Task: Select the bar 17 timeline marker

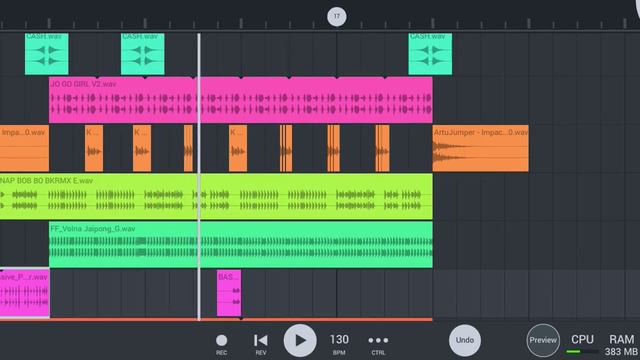Action: 337,17
